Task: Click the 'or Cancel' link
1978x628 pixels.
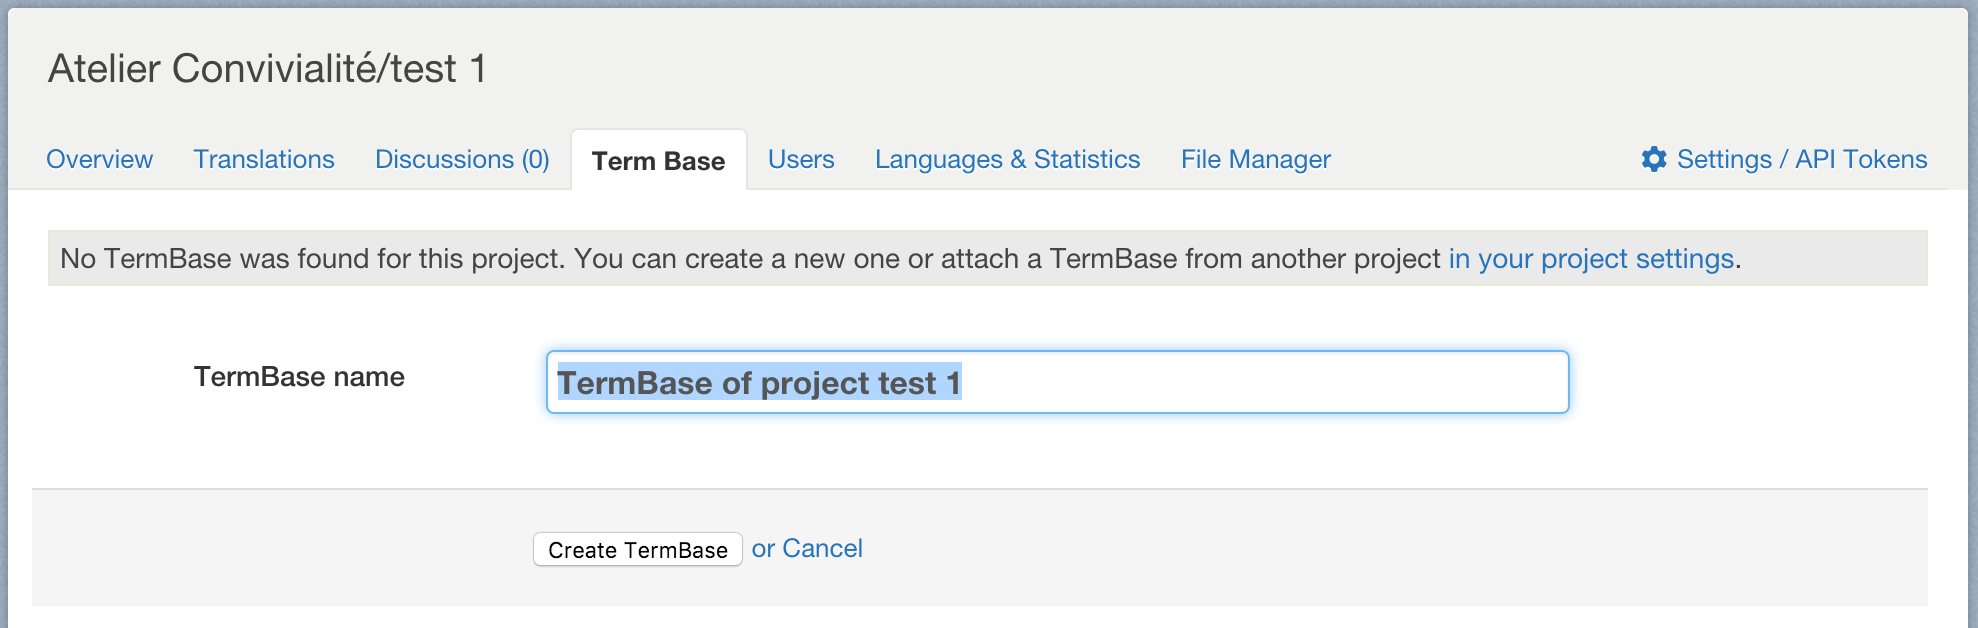Action: tap(807, 548)
